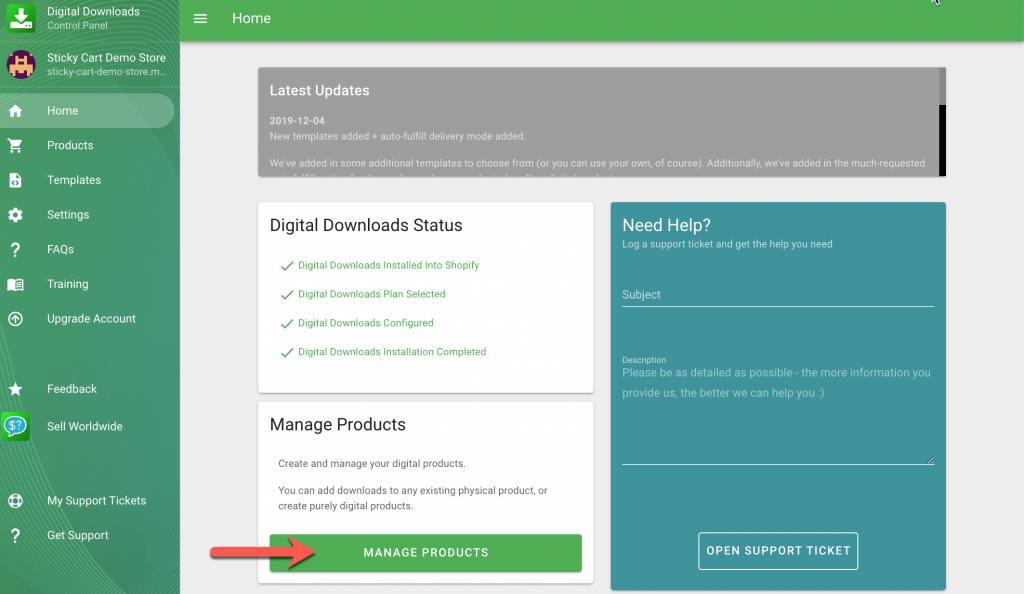Viewport: 1024px width, 594px height.
Task: Click 'Digital Downloads Installed Into Shopify' status
Action: pyautogui.click(x=389, y=266)
